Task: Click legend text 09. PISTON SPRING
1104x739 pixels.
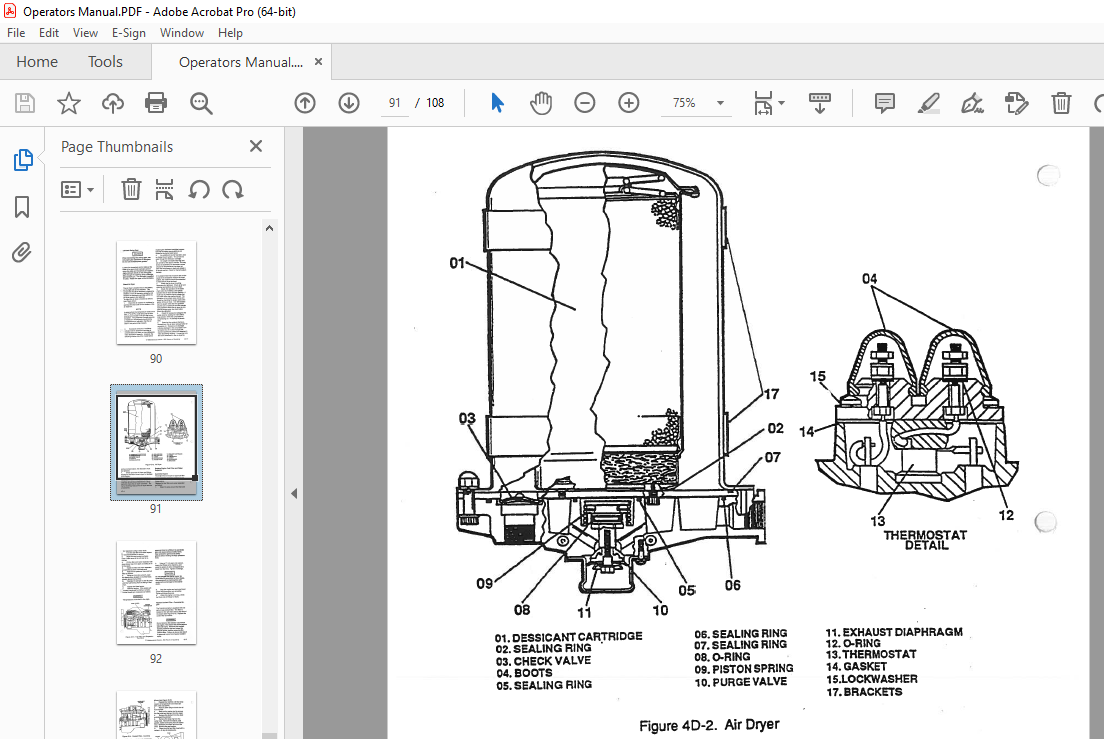Action: tap(744, 669)
